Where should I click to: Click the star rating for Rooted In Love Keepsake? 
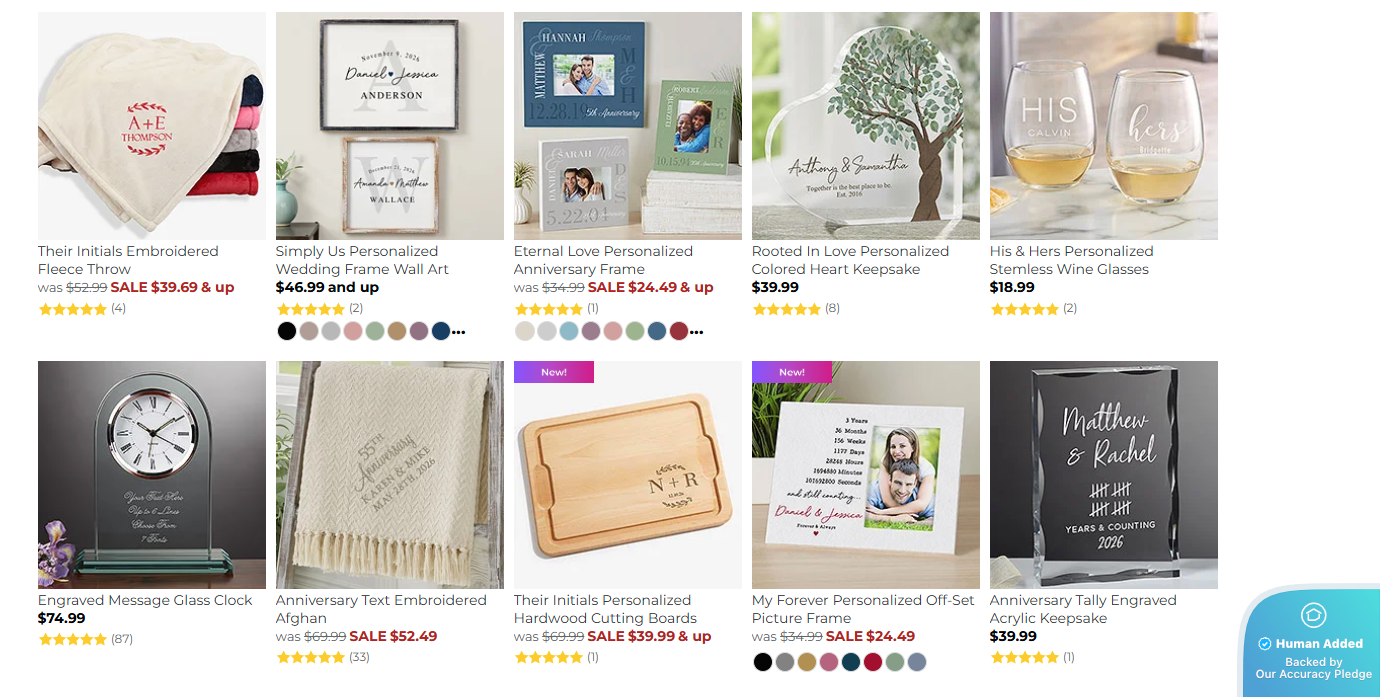[x=786, y=309]
